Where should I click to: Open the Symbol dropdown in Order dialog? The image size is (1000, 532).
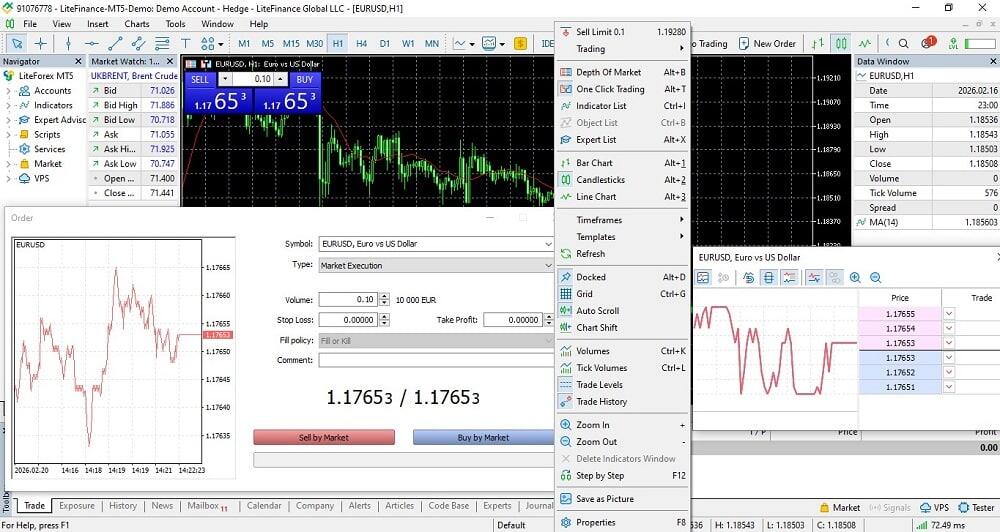coord(548,244)
